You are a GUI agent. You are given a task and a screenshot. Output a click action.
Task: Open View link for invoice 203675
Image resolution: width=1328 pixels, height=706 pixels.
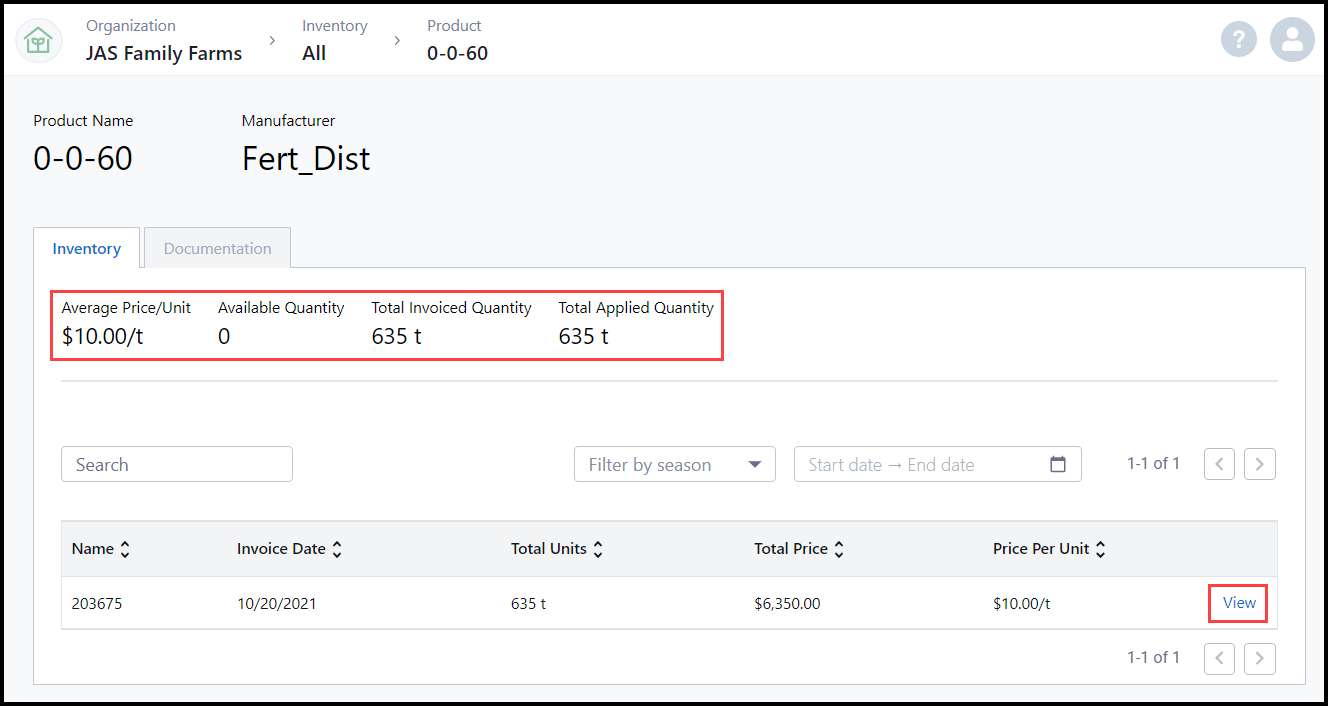point(1238,603)
